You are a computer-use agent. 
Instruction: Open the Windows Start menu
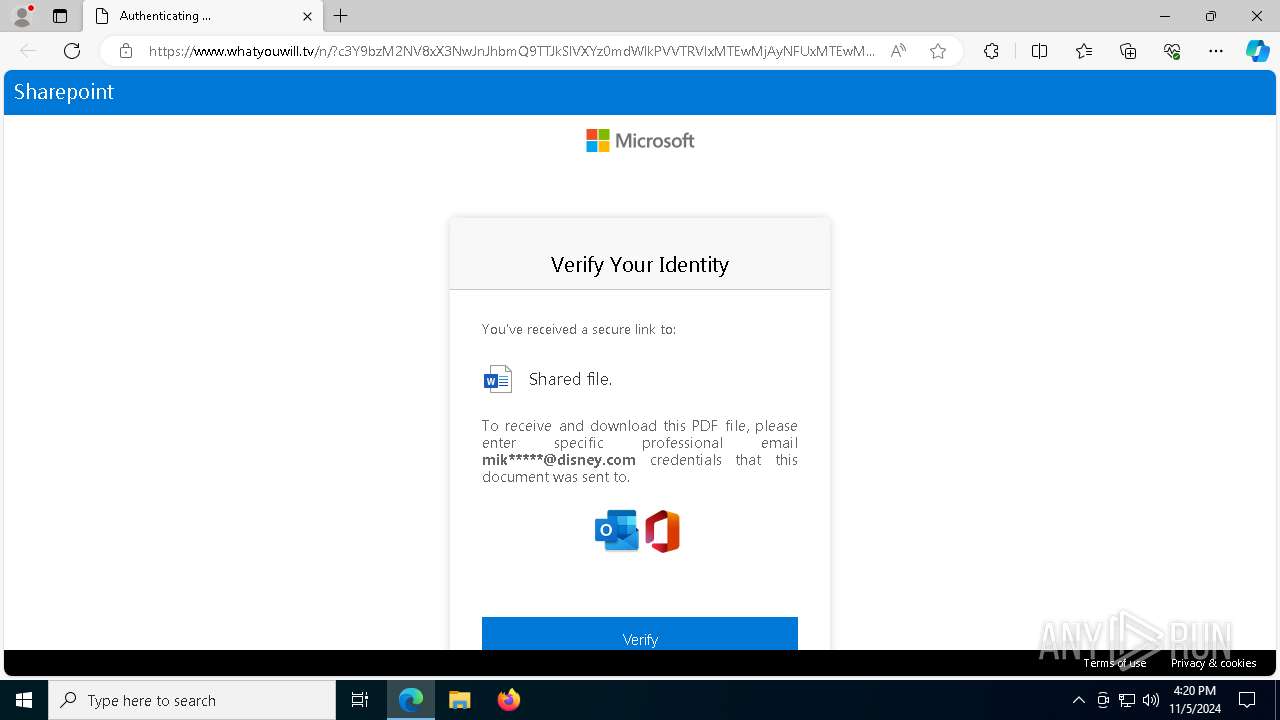pyautogui.click(x=24, y=700)
